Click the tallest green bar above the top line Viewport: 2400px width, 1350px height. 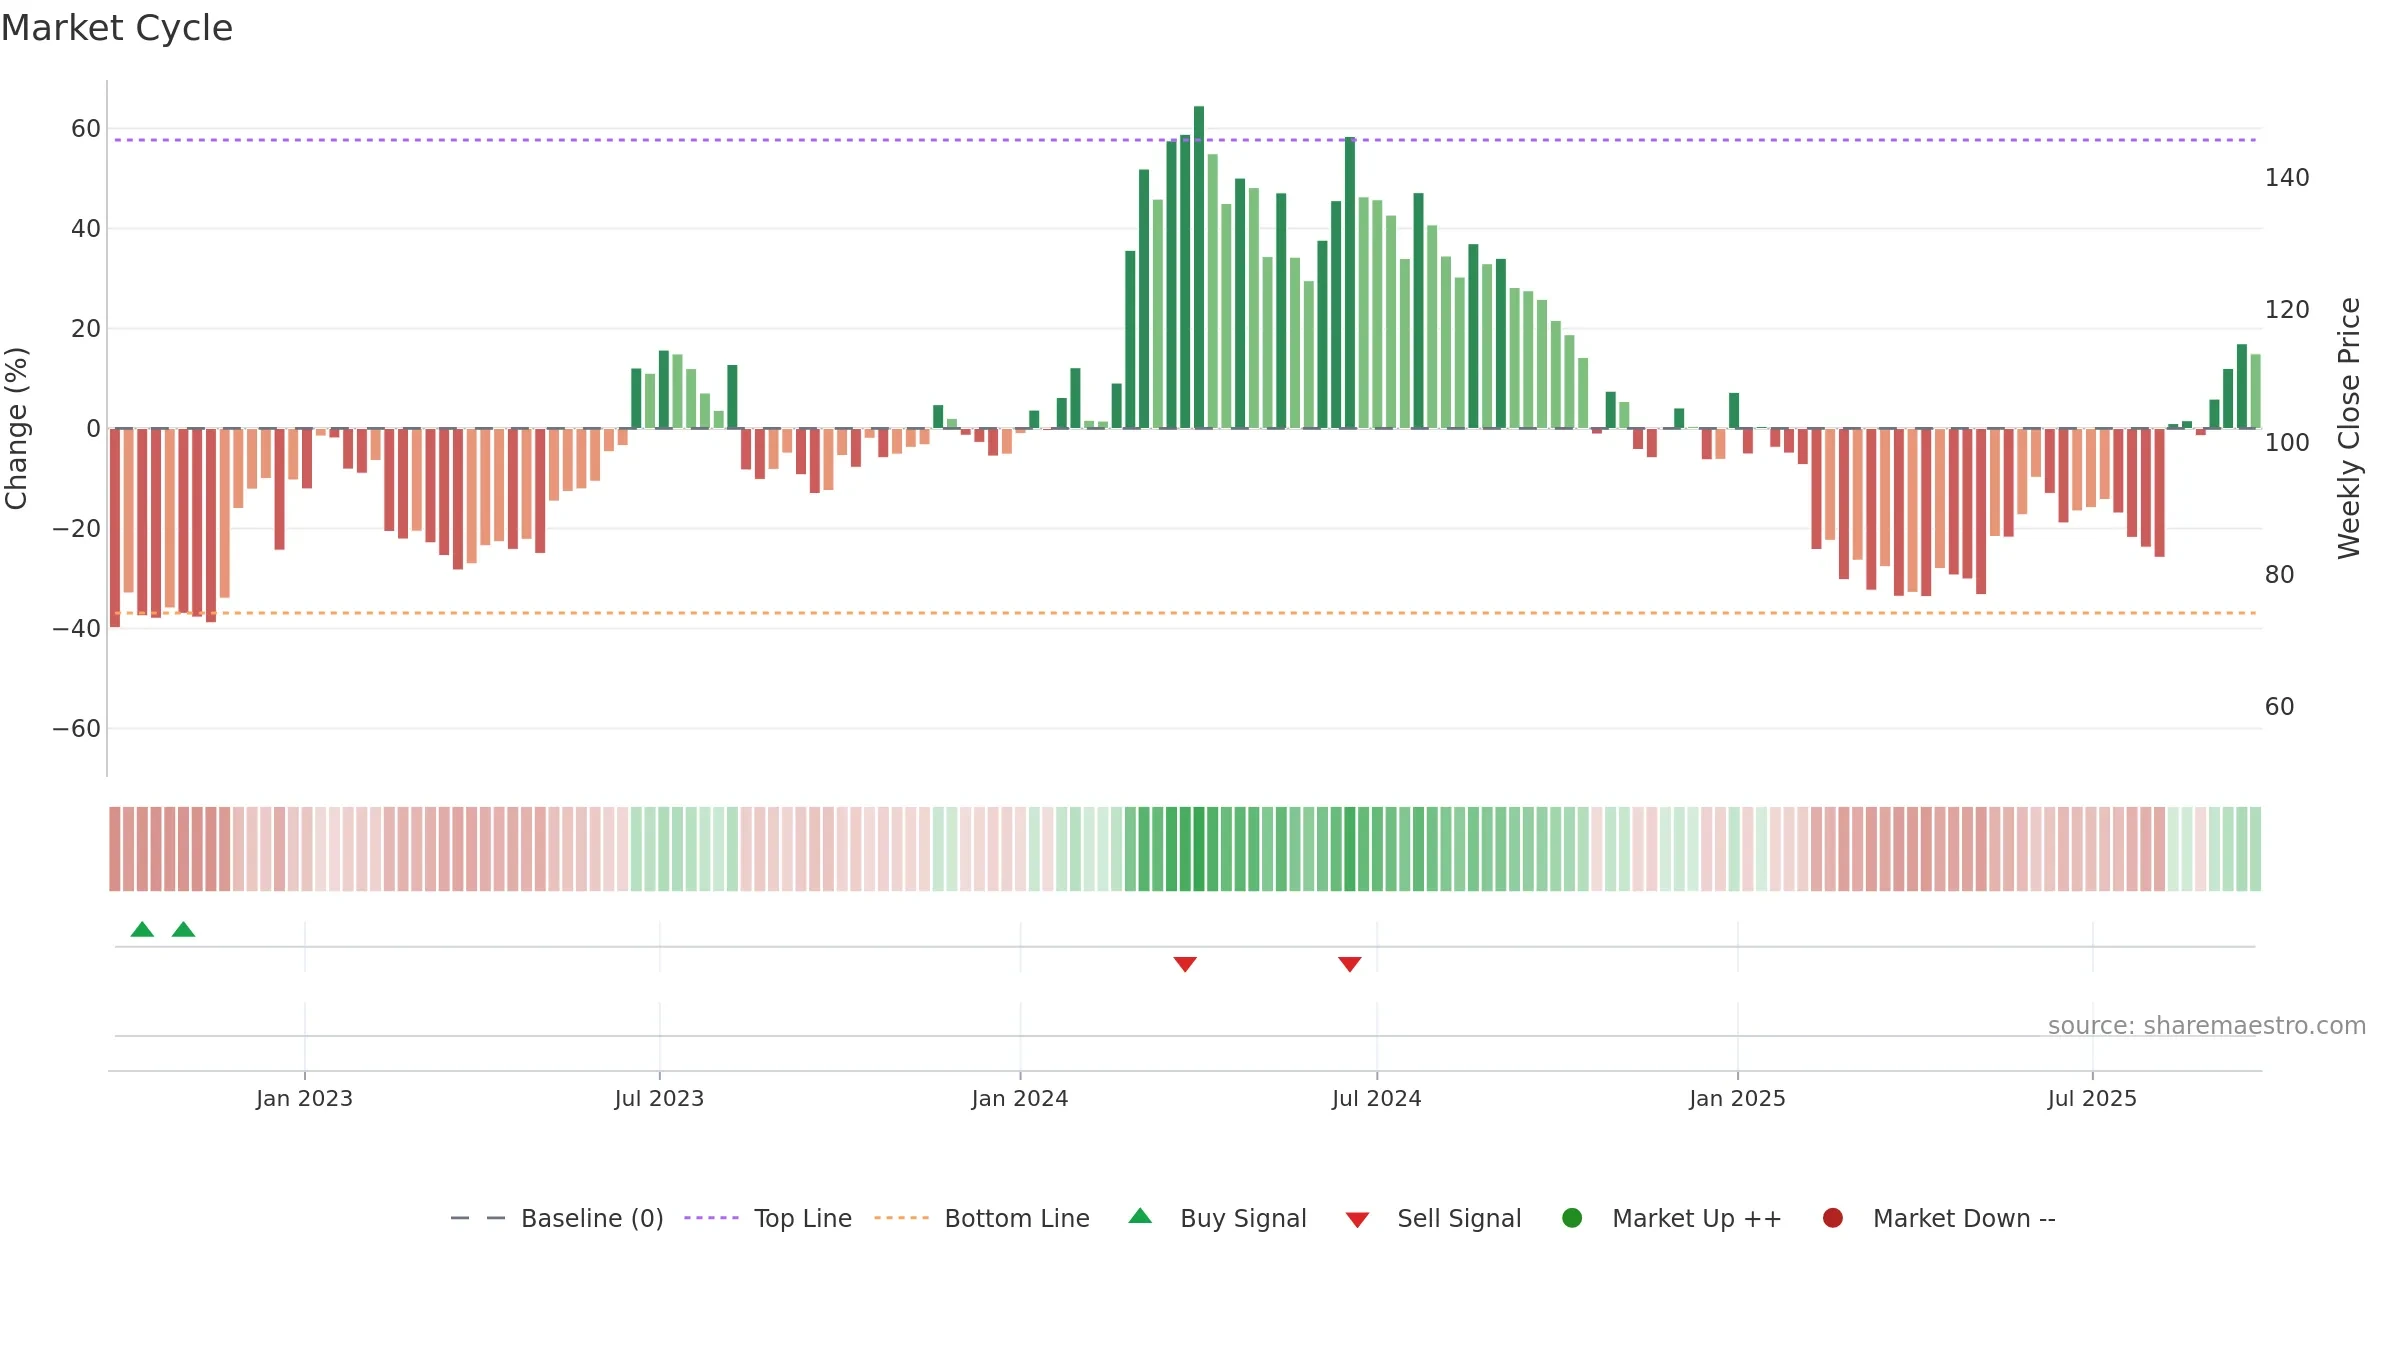[1199, 267]
